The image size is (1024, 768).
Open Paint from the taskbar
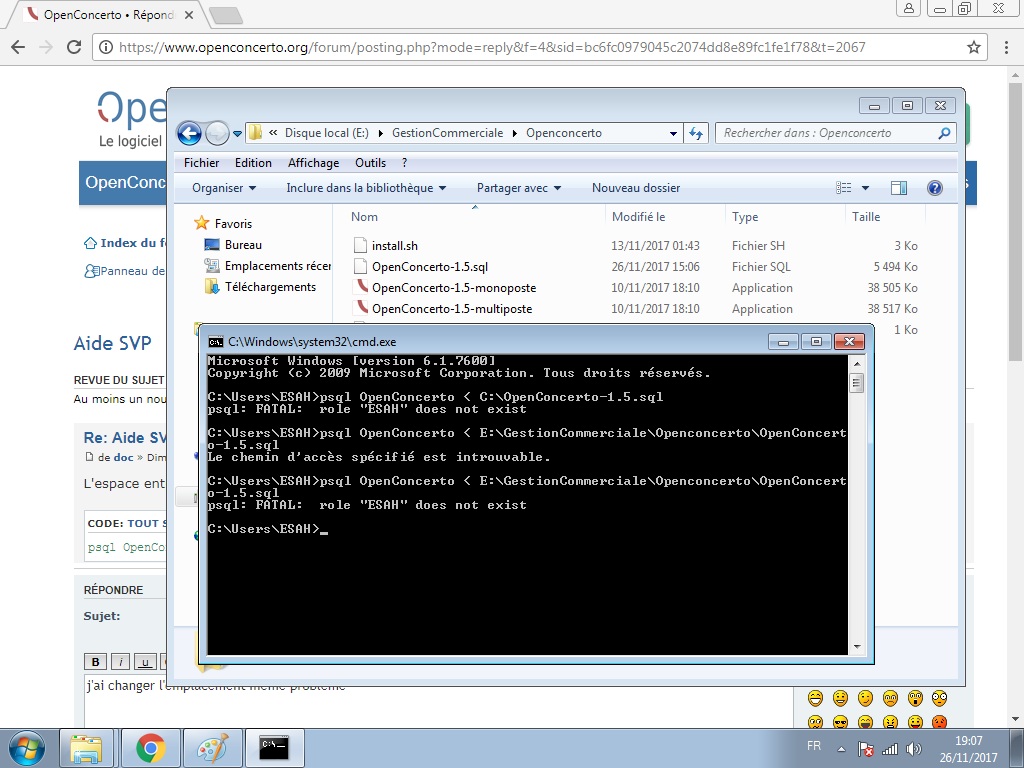click(x=212, y=748)
